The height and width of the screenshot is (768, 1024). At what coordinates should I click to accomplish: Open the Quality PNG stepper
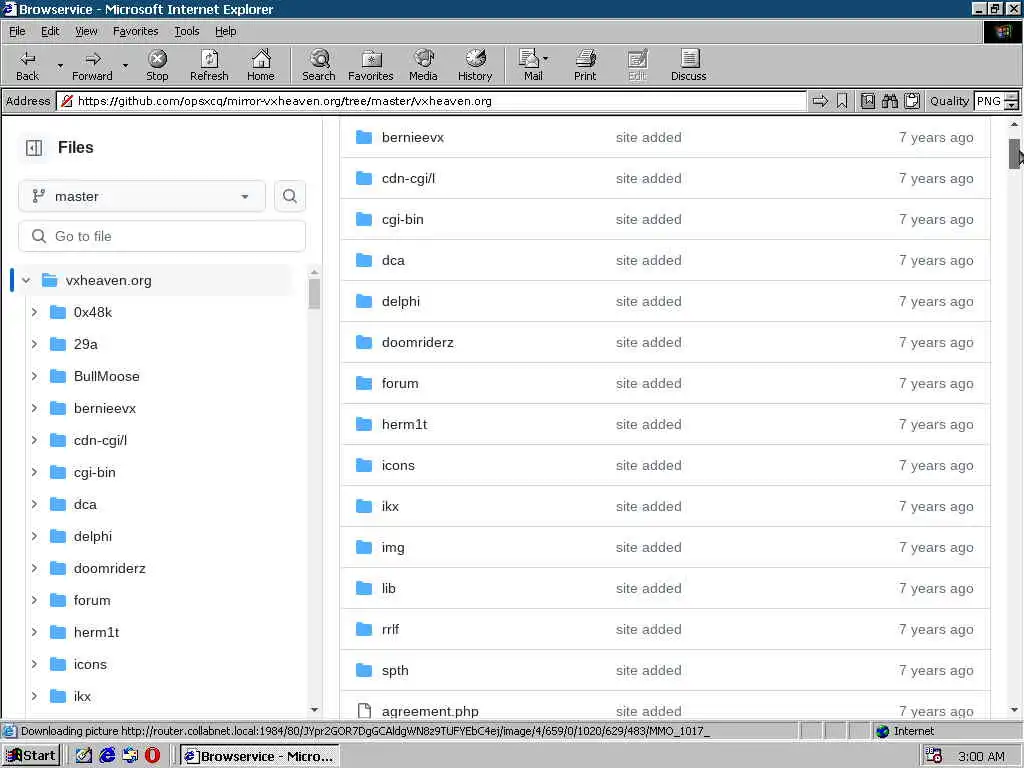click(x=1011, y=101)
